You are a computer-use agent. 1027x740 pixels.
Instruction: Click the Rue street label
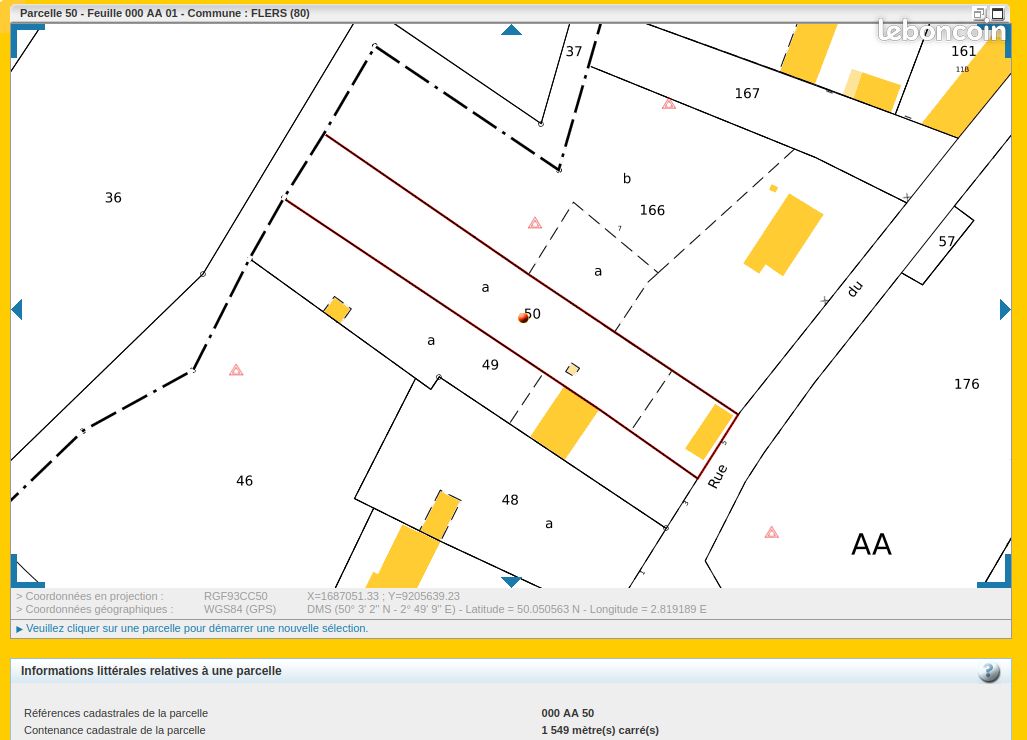click(717, 476)
